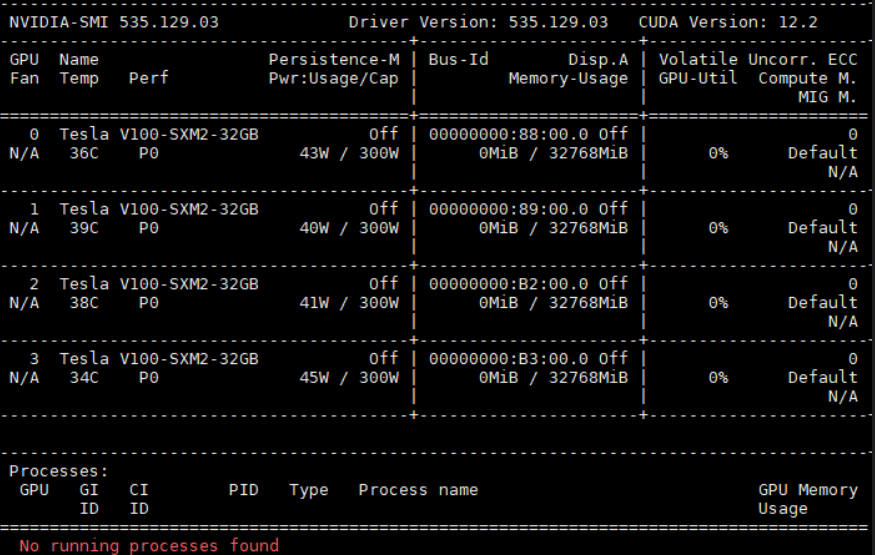Click the 43W / 300W power reading

[x=349, y=153]
